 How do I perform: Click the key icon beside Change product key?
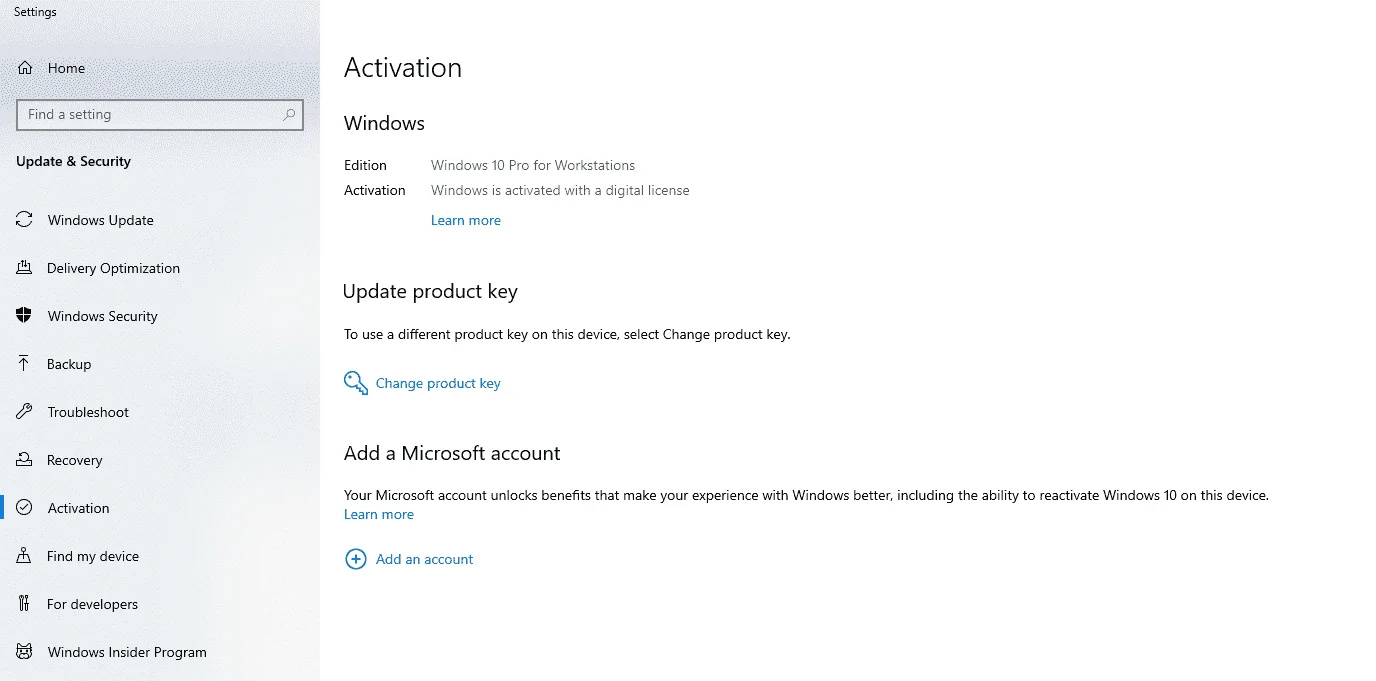[356, 383]
